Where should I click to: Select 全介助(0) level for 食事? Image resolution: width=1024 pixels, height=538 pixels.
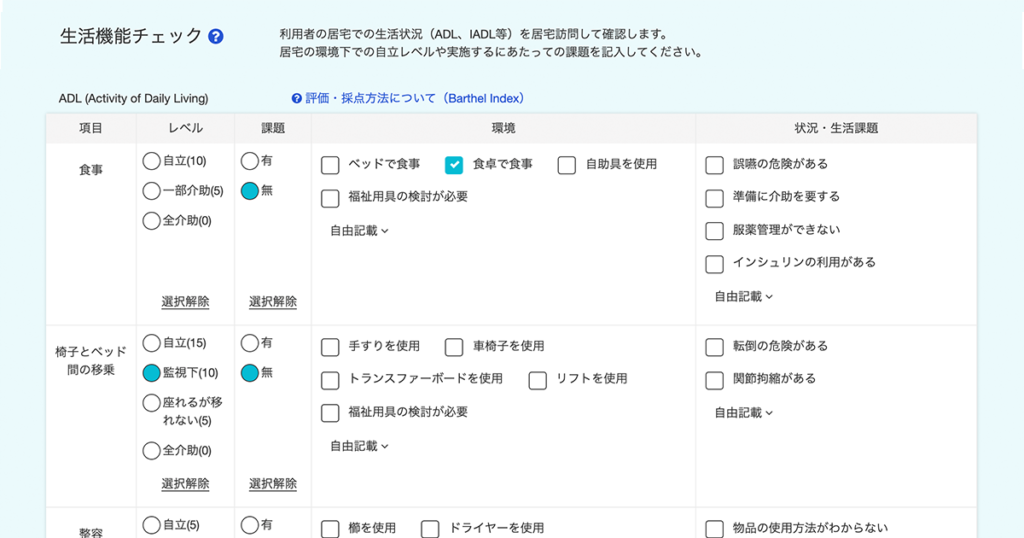click(151, 221)
